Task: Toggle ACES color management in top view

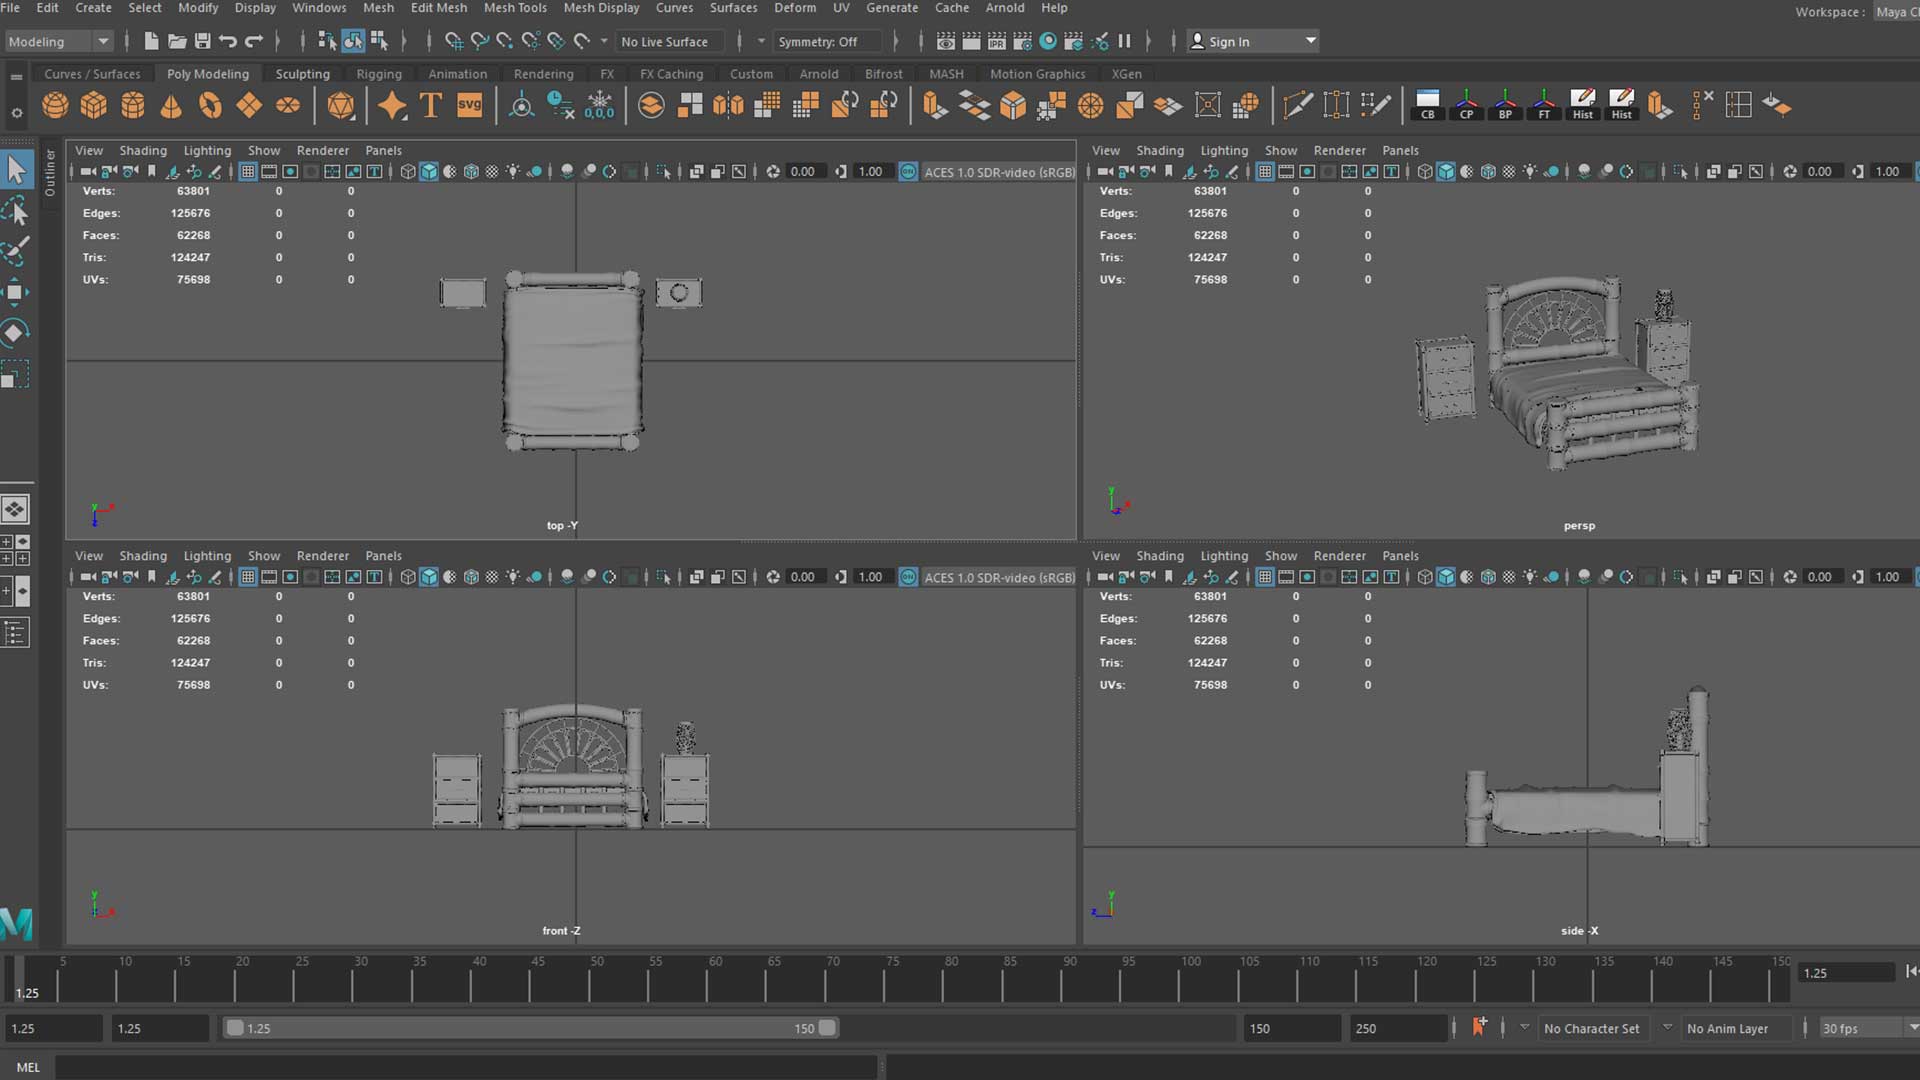Action: click(x=908, y=172)
